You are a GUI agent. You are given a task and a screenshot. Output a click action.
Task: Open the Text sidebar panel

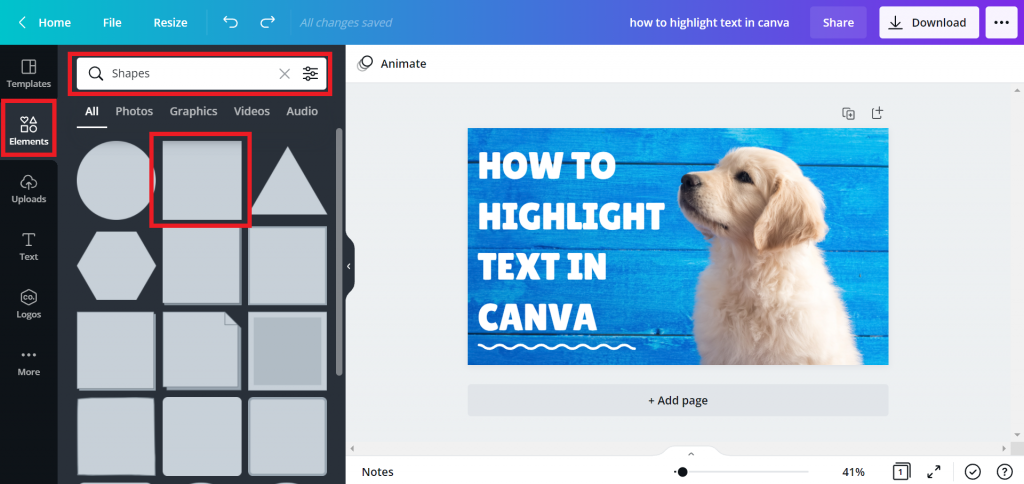pos(29,246)
